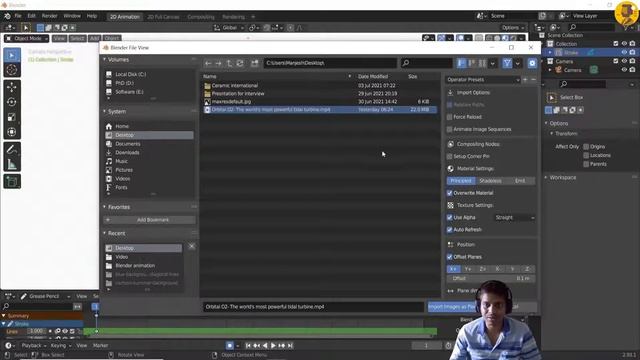Enable Affect Only Origins checkbox

click(586, 147)
